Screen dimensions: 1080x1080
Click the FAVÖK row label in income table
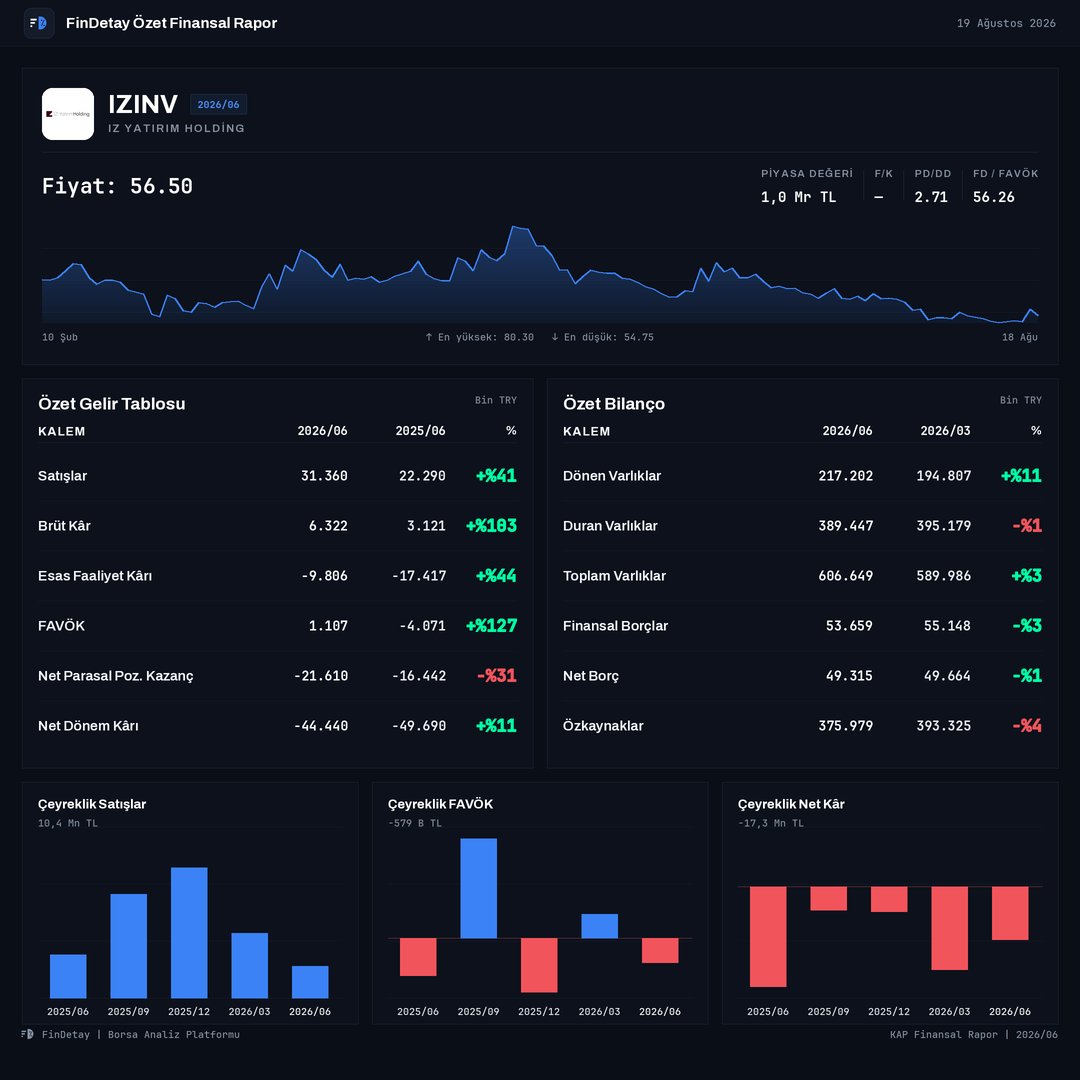pyautogui.click(x=61, y=625)
